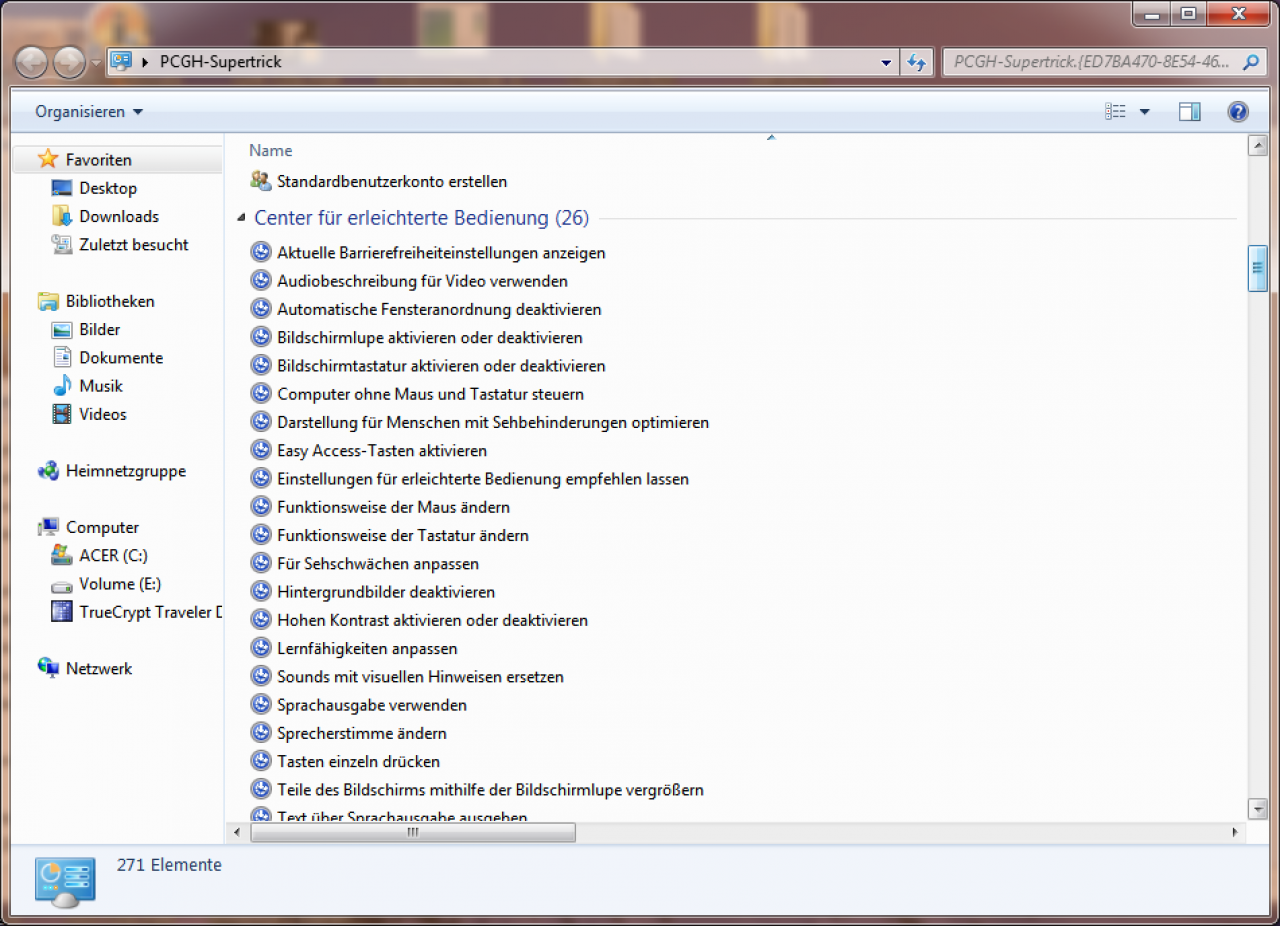Select Standardbenutzerkonto erstellen item

[x=392, y=181]
